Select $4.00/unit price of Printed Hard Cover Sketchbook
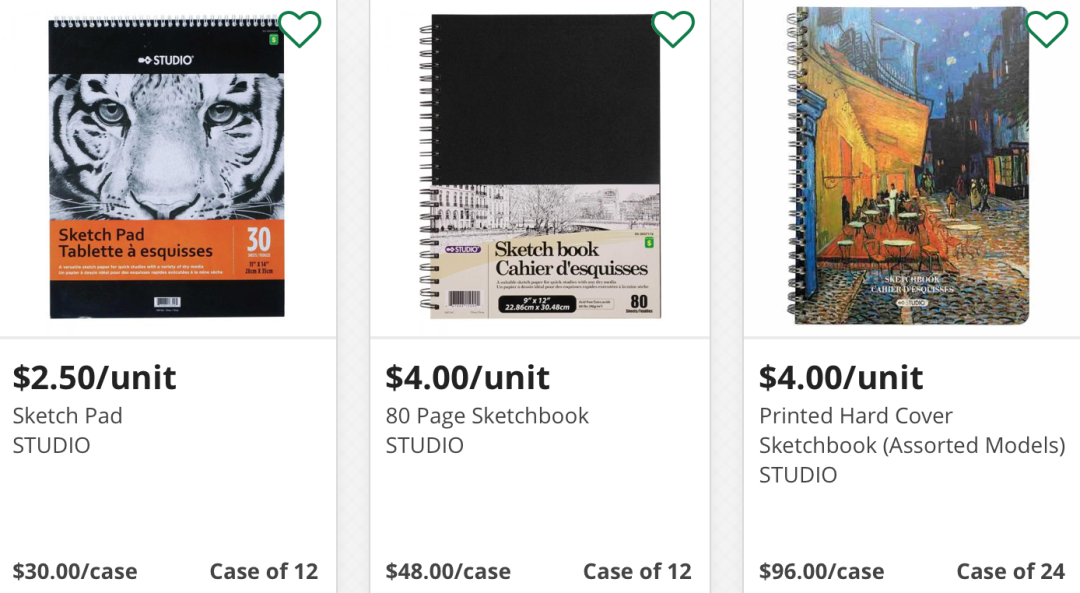This screenshot has width=1080, height=593. click(840, 377)
